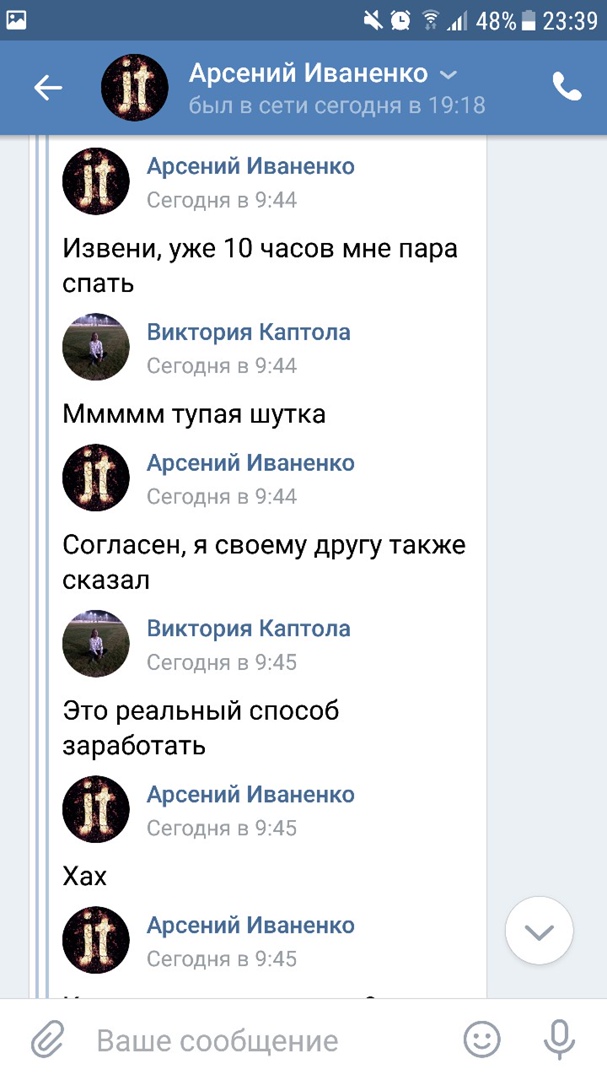This screenshot has height=1080, width=607.
Task: Expand chat options chevron beside Арсений Иваненко
Action: [449, 74]
